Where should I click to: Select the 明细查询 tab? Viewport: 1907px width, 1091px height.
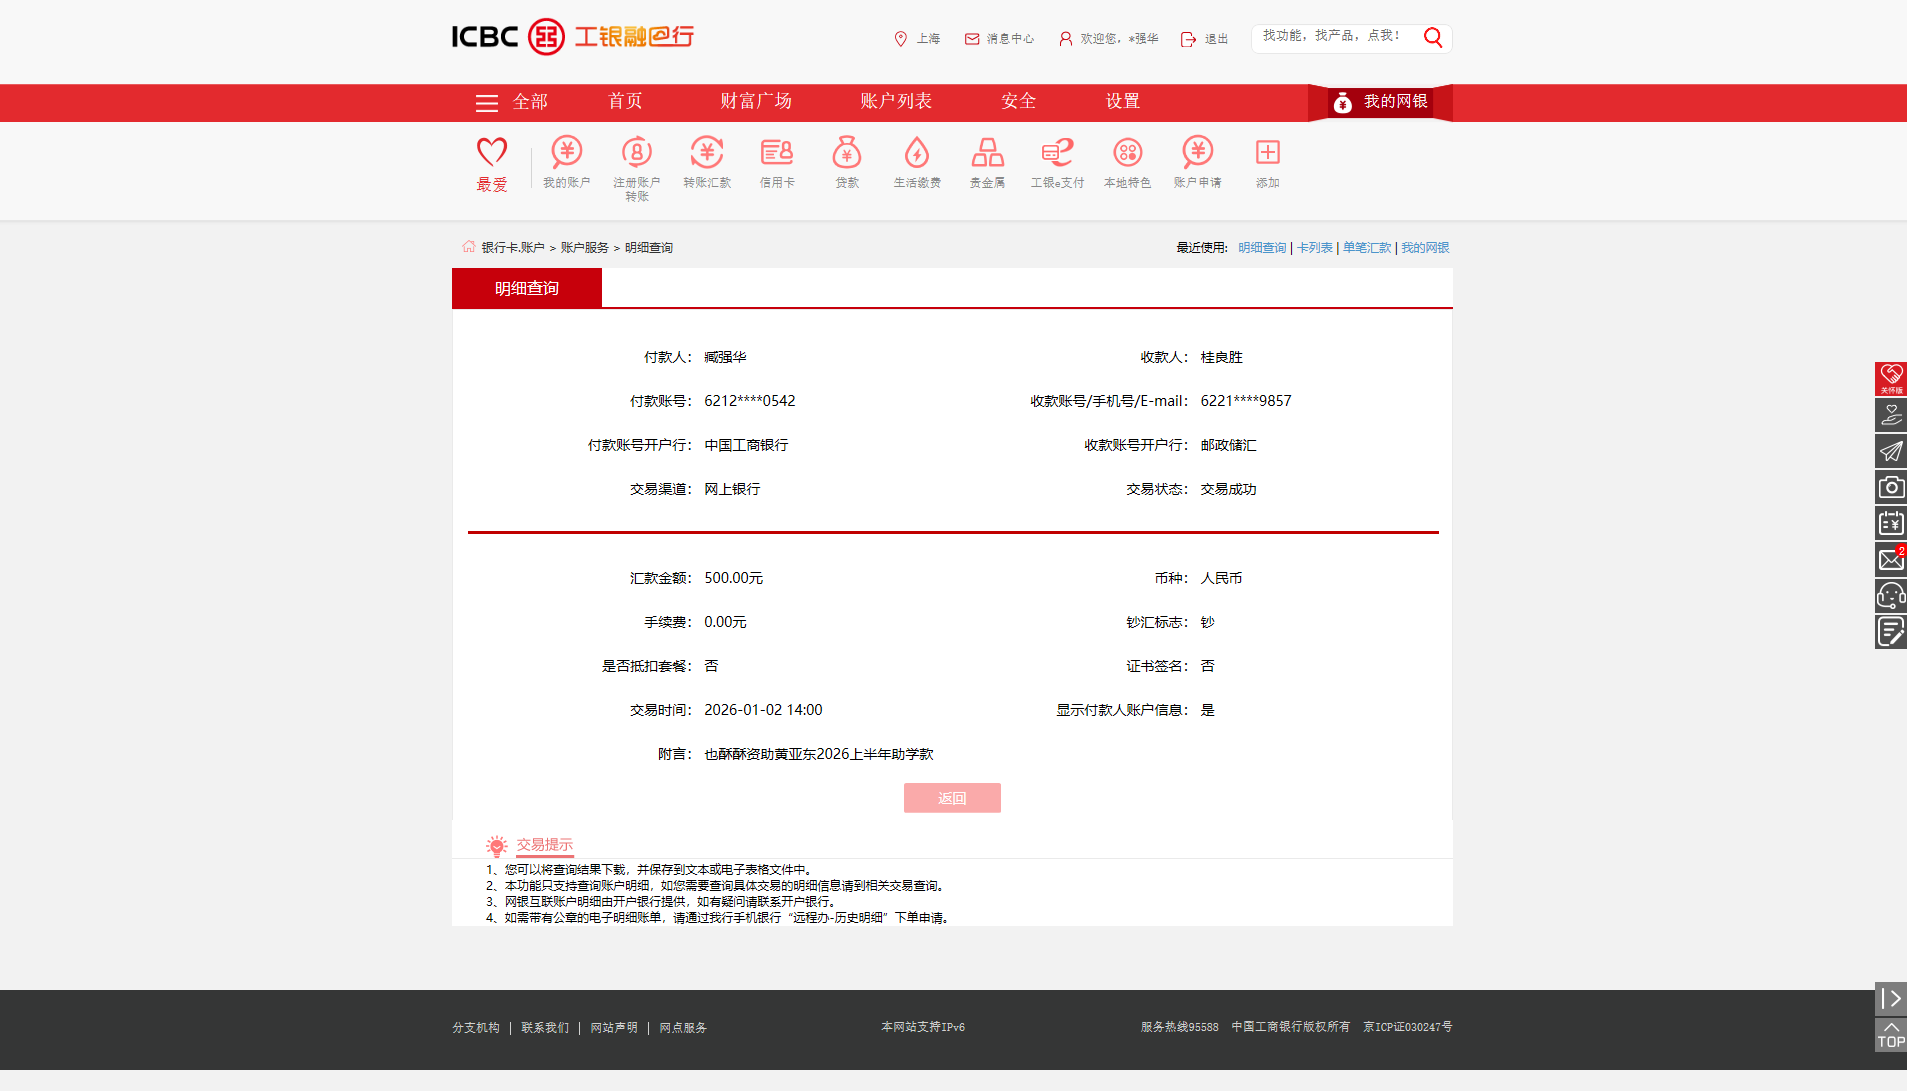tap(526, 287)
